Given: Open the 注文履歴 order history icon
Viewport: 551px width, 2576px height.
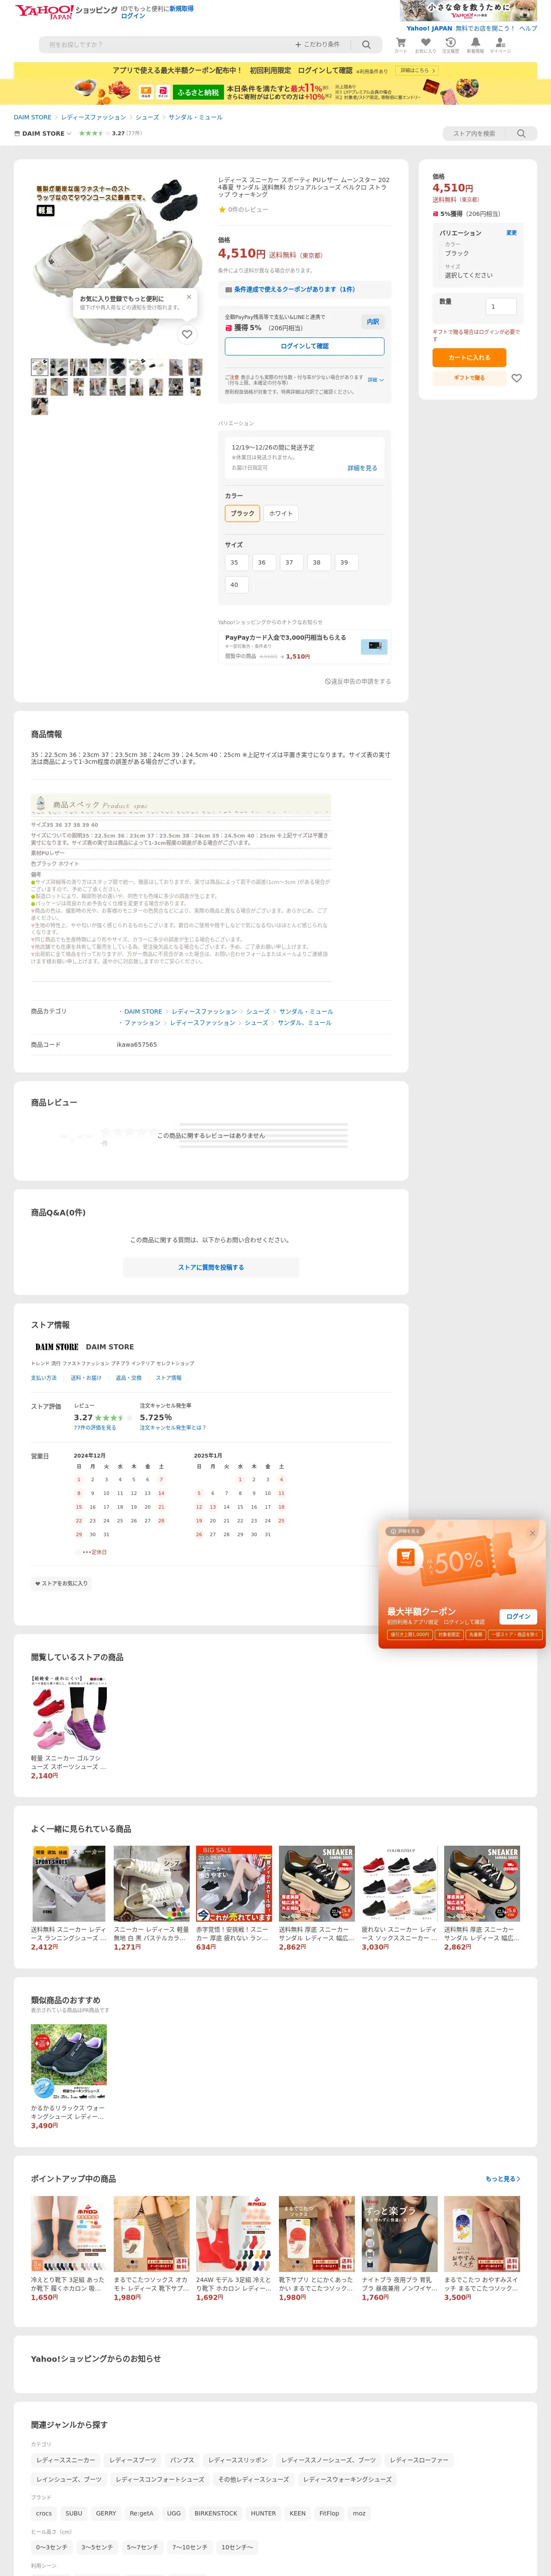Looking at the screenshot, I should 451,45.
